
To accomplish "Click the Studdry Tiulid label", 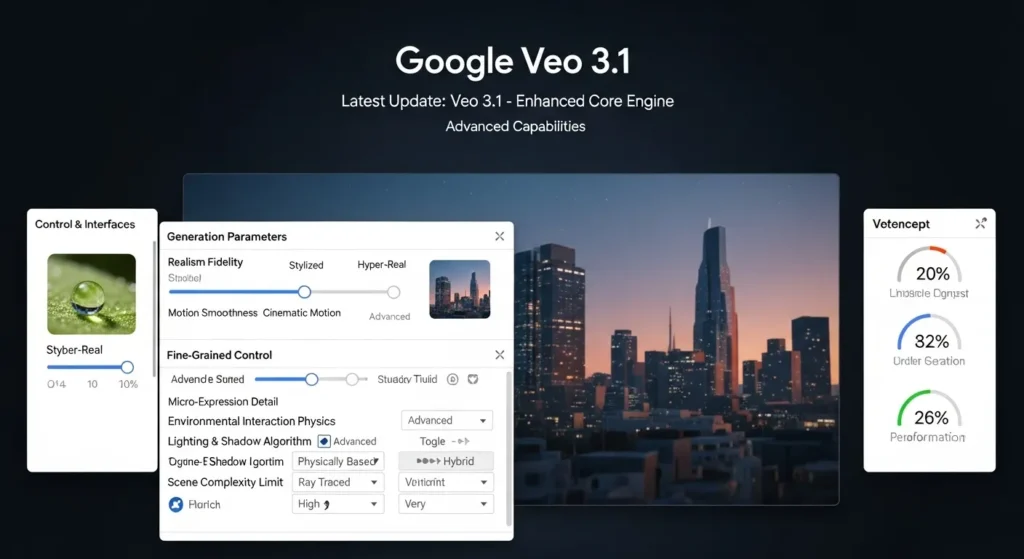I will tap(408, 379).
